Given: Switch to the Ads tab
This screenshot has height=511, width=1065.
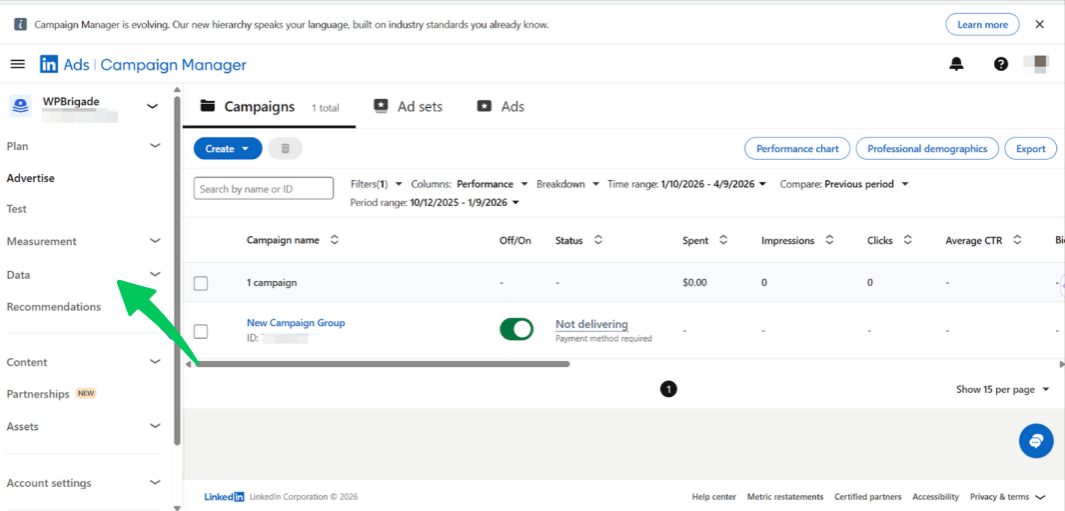Looking at the screenshot, I should [501, 107].
